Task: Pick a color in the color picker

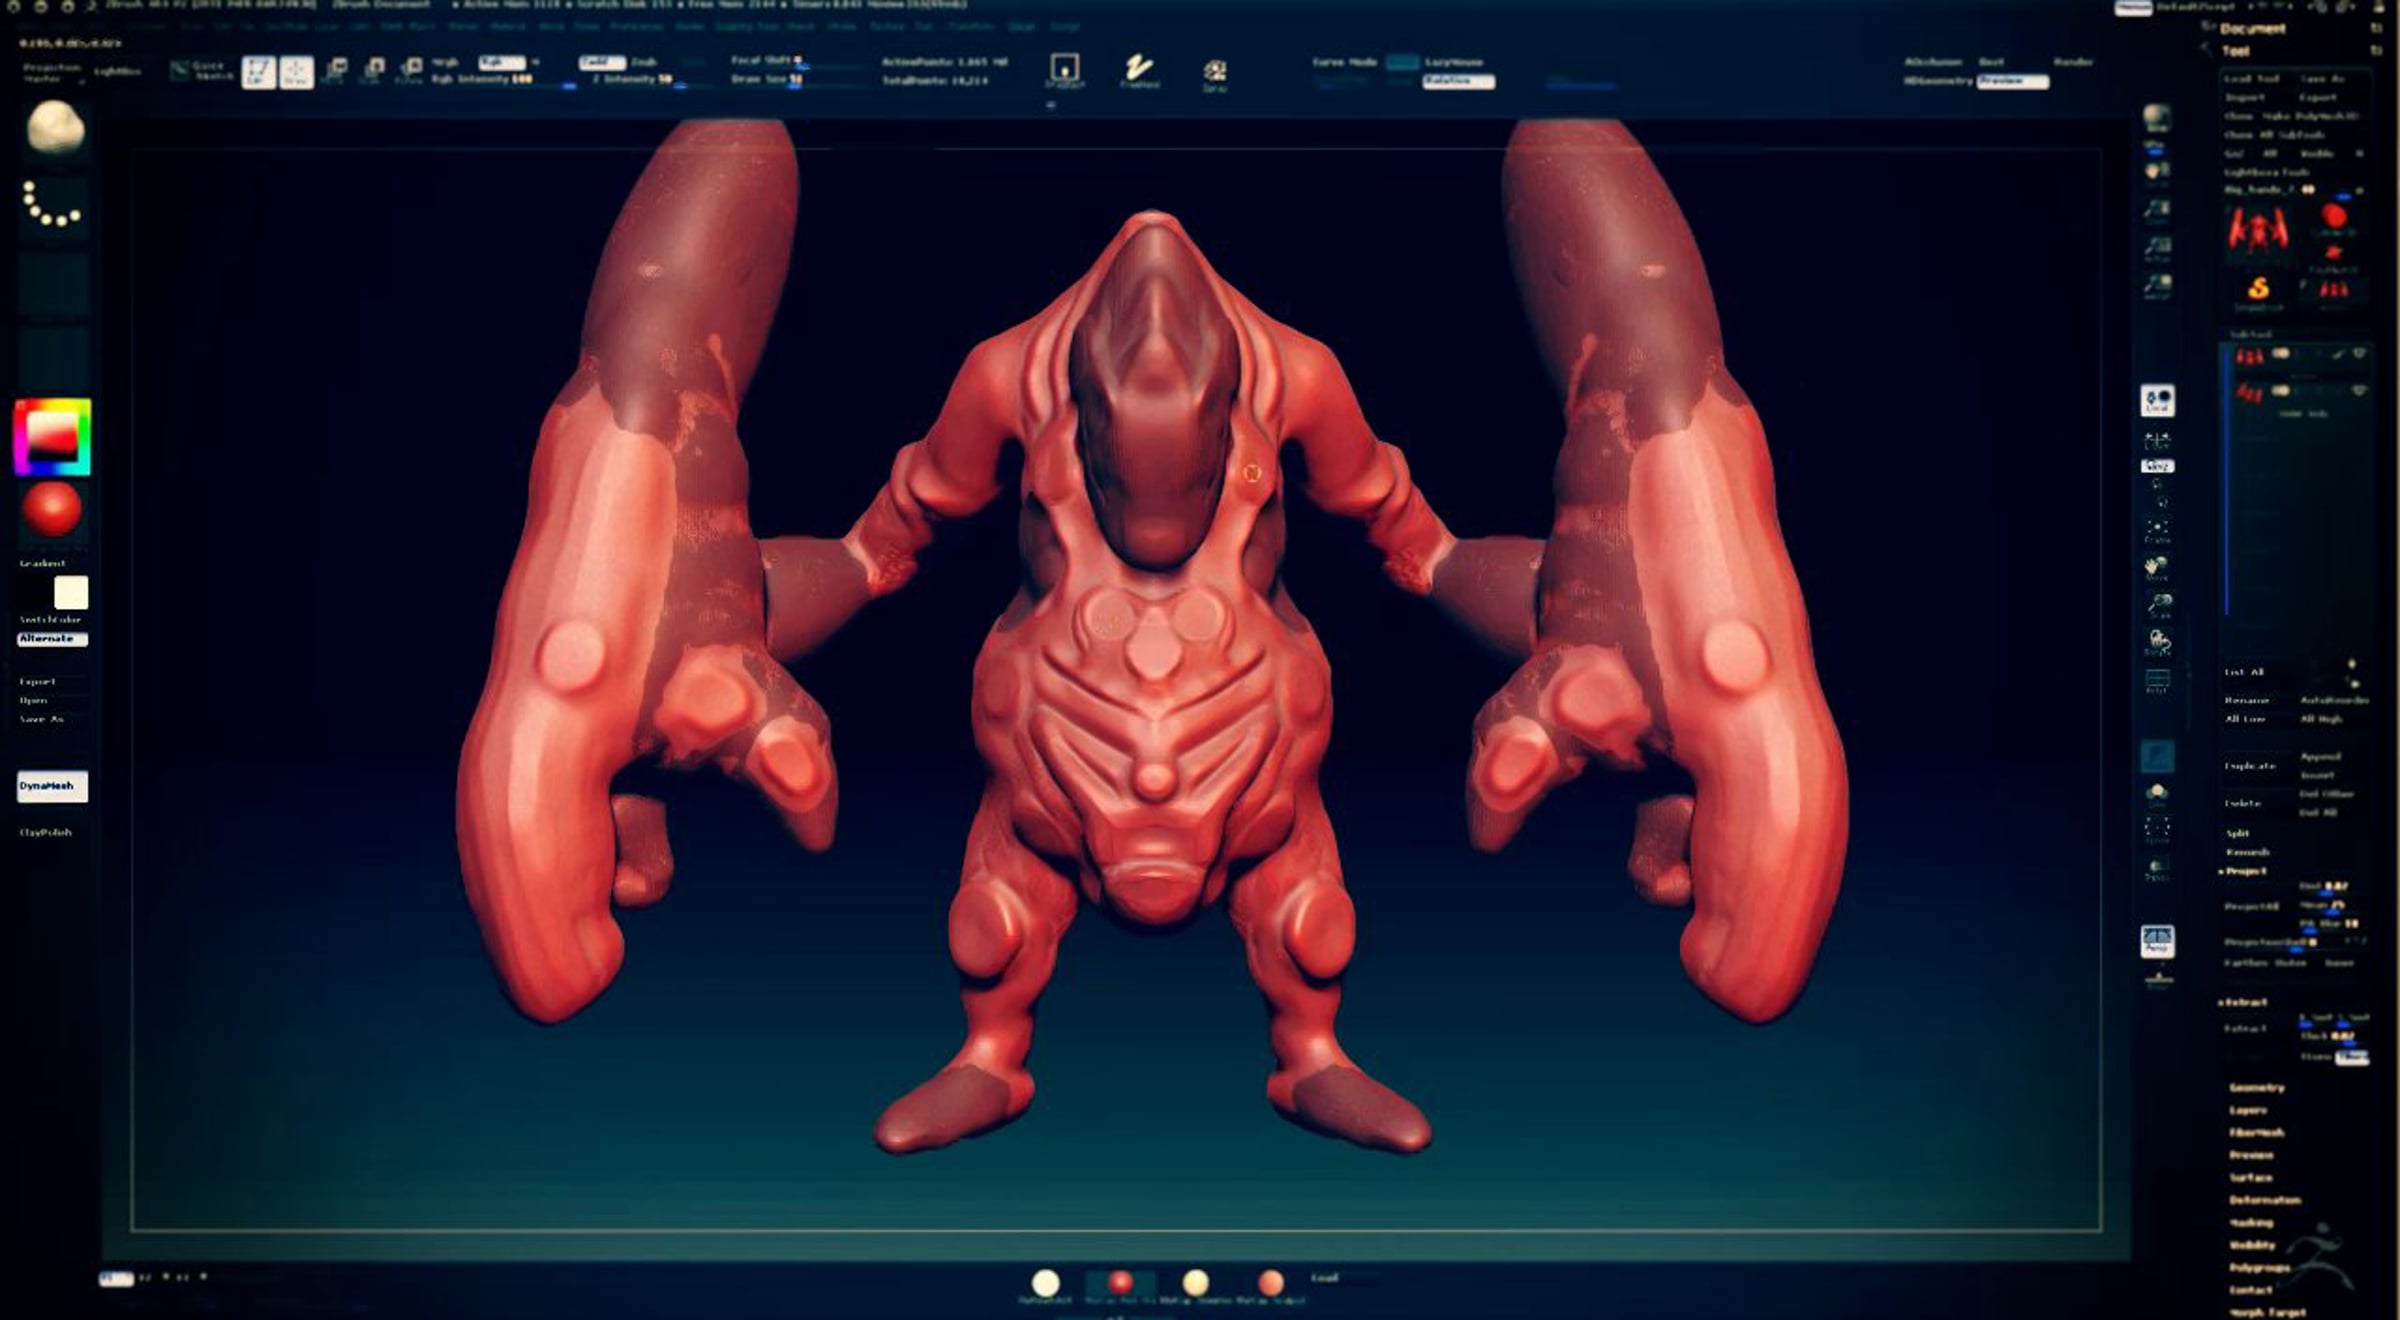Action: 52,437
